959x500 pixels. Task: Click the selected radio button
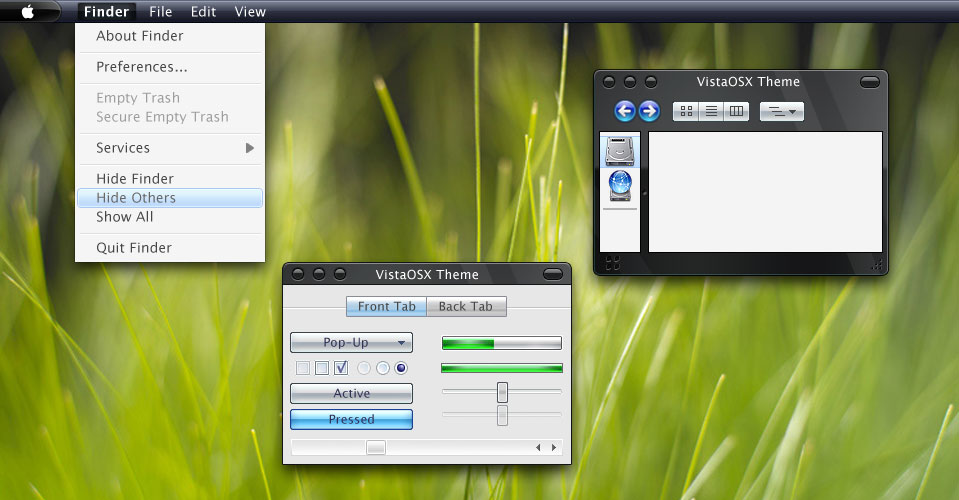pos(401,368)
